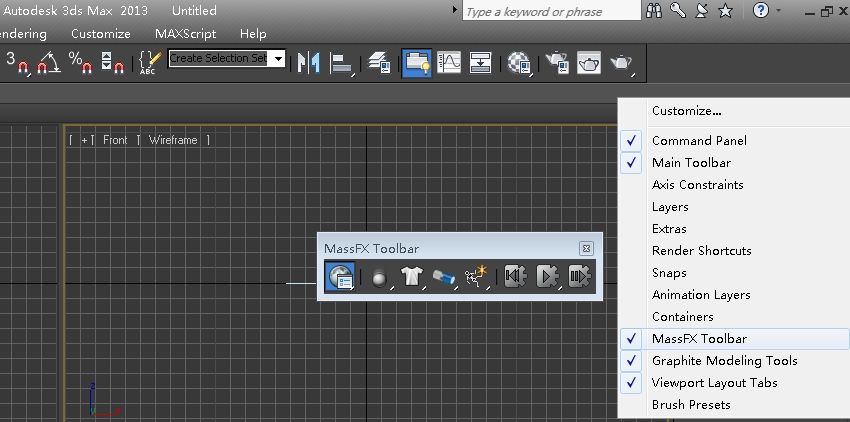Screen dimensions: 850x422
Task: Click the binoculars search icon
Action: (654, 10)
